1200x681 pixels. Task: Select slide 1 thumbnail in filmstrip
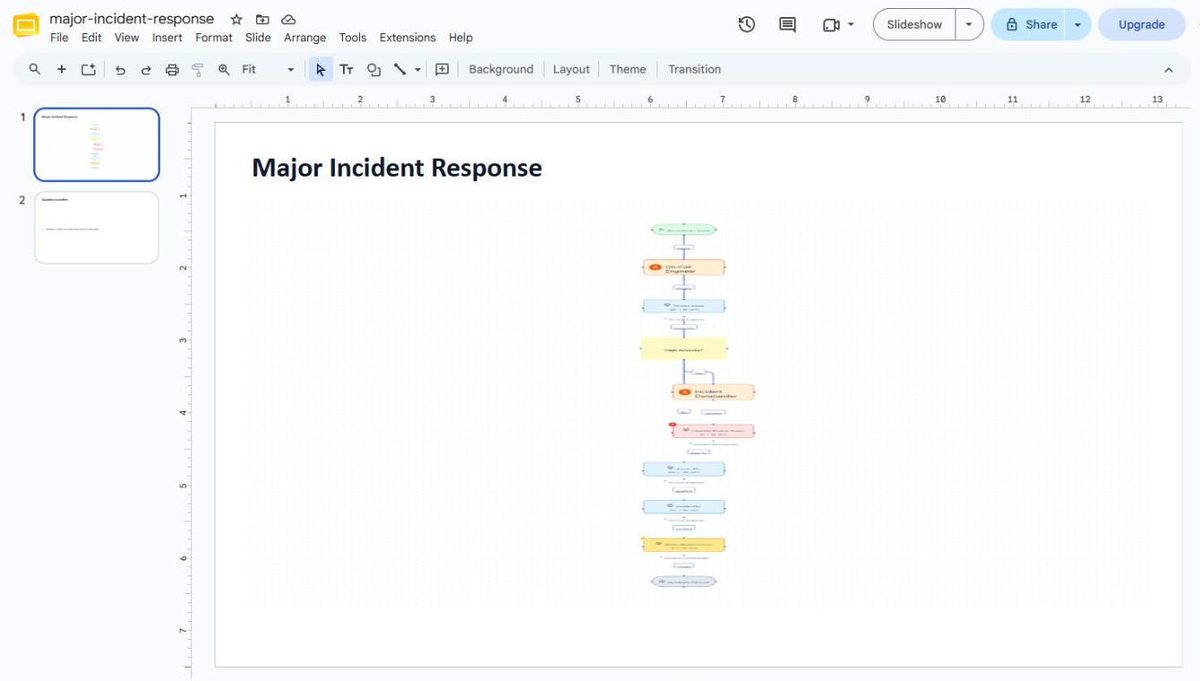97,145
